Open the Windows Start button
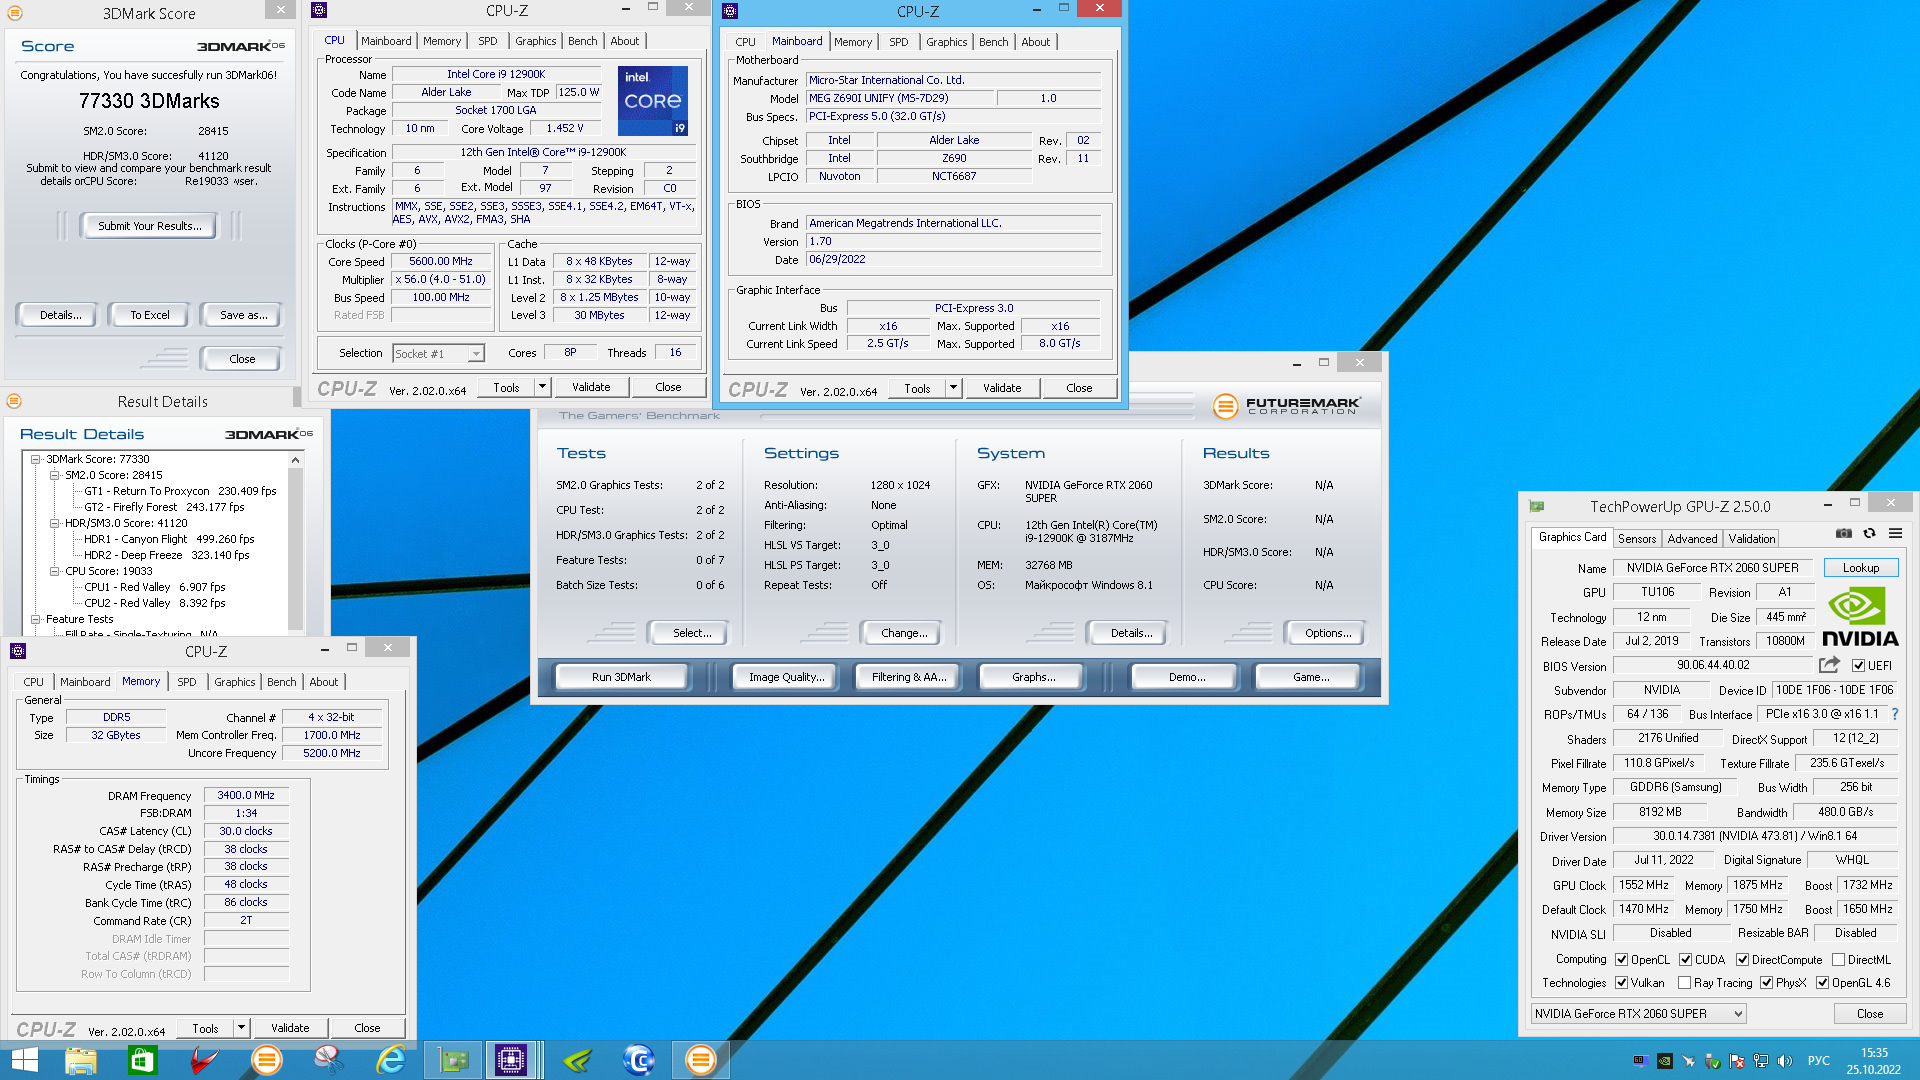 24,1060
